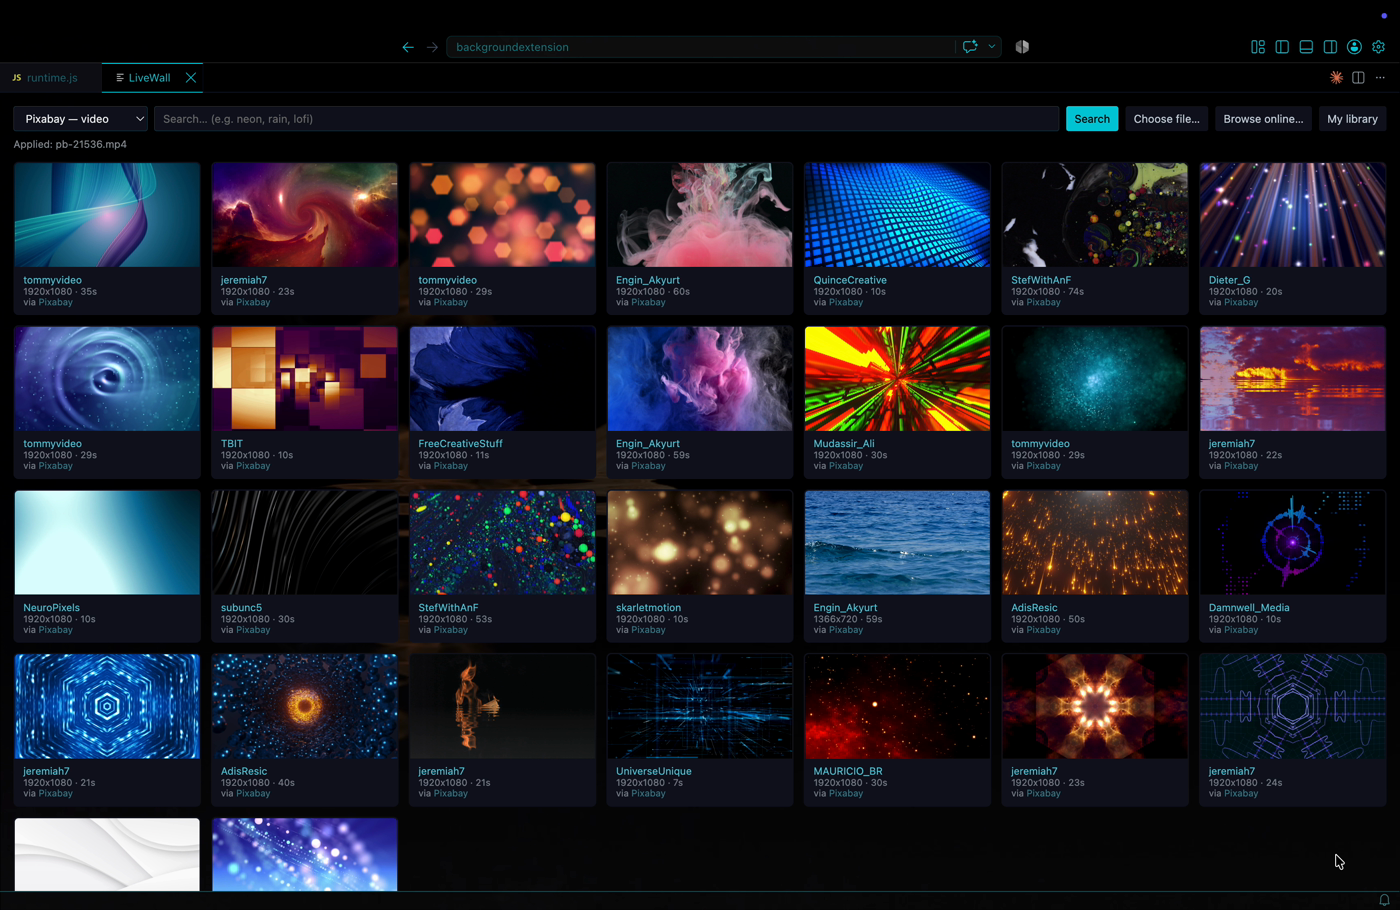1400x910 pixels.
Task: Close the LiveWall tab
Action: (x=191, y=77)
